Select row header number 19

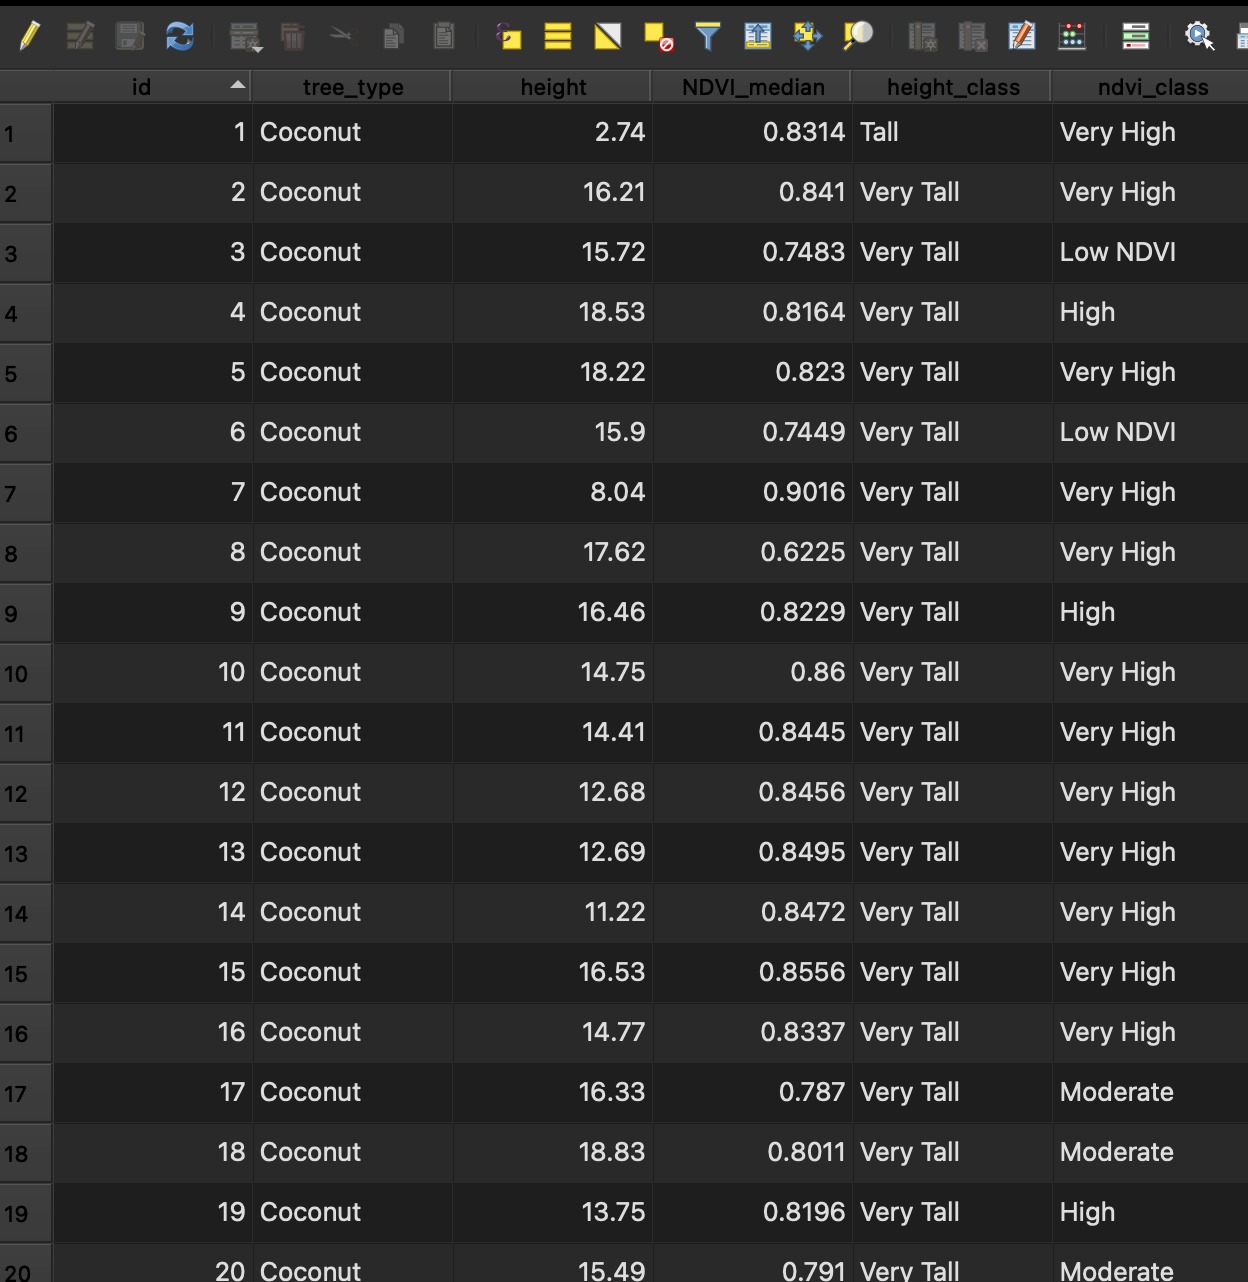click(x=25, y=1213)
